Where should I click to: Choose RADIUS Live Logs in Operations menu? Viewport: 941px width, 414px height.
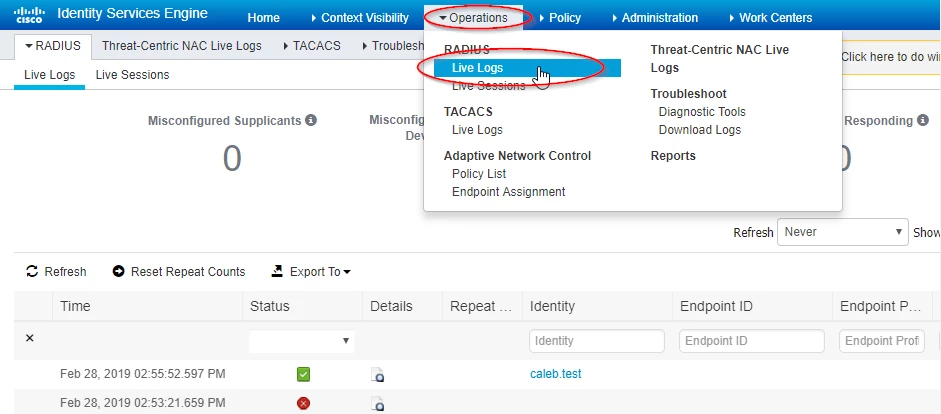tap(528, 68)
